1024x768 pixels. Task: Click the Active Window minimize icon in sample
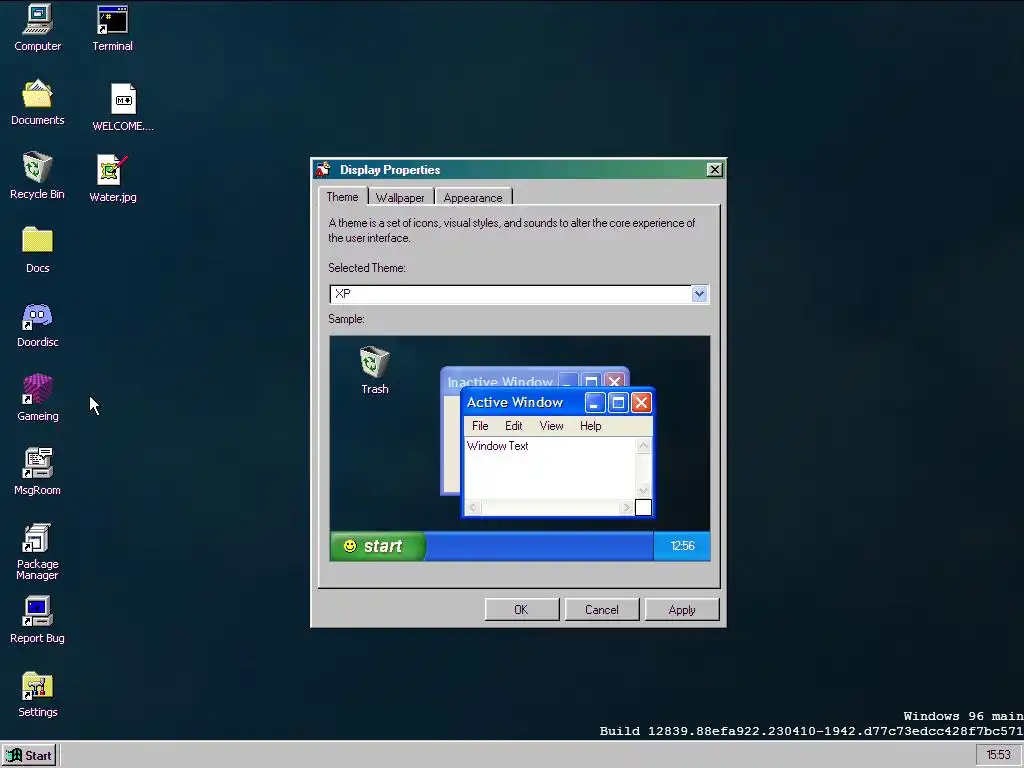pyautogui.click(x=594, y=402)
